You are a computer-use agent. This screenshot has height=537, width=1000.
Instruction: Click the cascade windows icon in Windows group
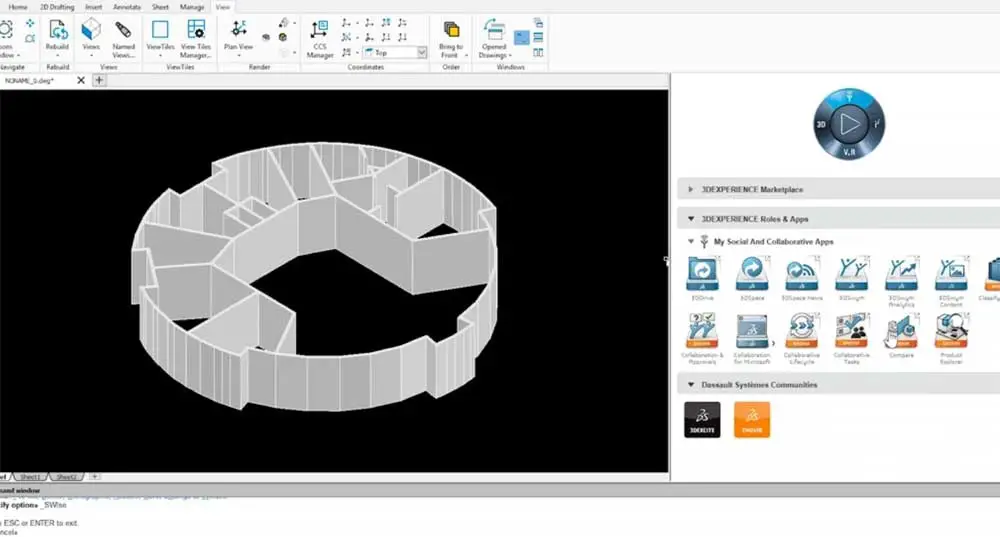pyautogui.click(x=538, y=23)
